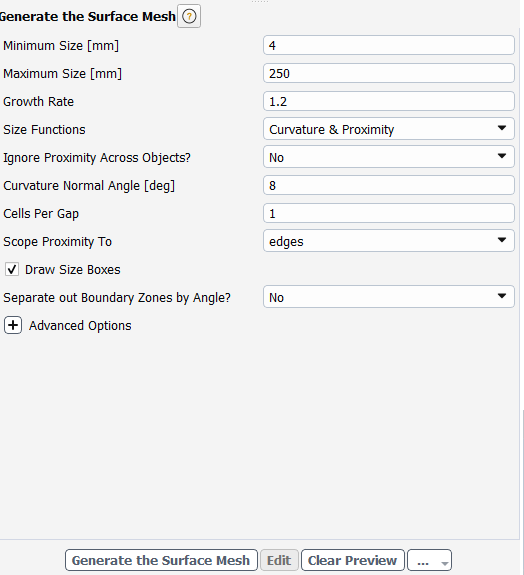This screenshot has width=524, height=575.
Task: Open Size Functions dropdown
Action: 389,129
